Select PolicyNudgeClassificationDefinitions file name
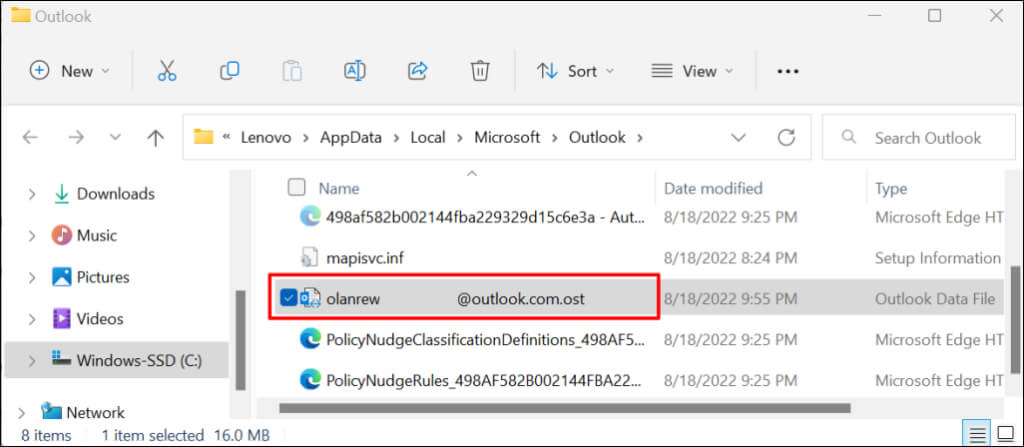The image size is (1024, 447). click(485, 339)
